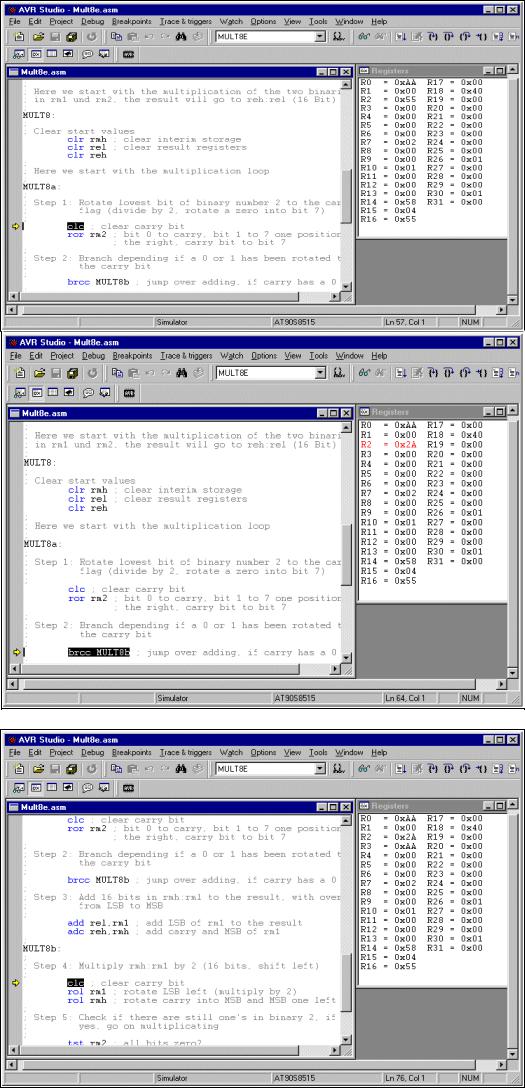This screenshot has height=1088, width=525.
Task: Click Copy icon in bottom window toolbar
Action: click(x=117, y=769)
